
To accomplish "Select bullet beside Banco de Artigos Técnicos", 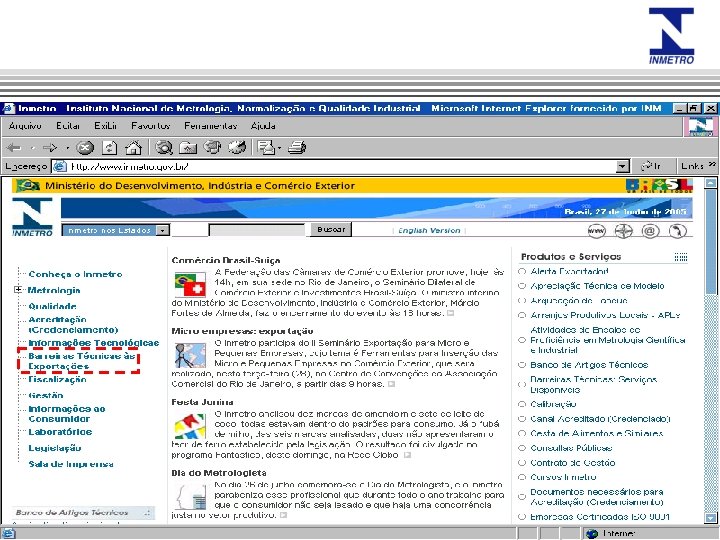I will [522, 365].
